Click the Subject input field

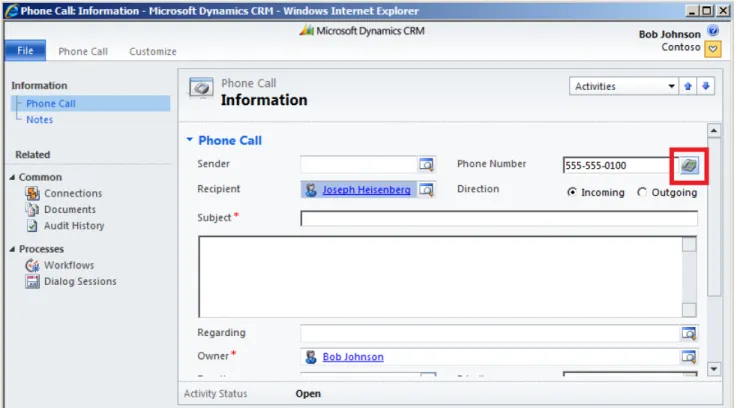click(x=499, y=219)
